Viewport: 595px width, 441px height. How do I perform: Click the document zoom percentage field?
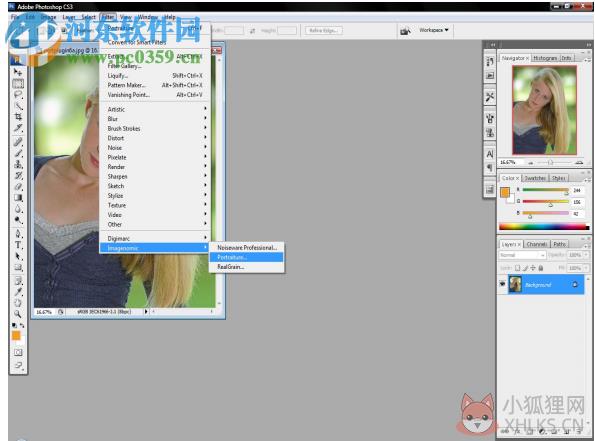pos(44,312)
